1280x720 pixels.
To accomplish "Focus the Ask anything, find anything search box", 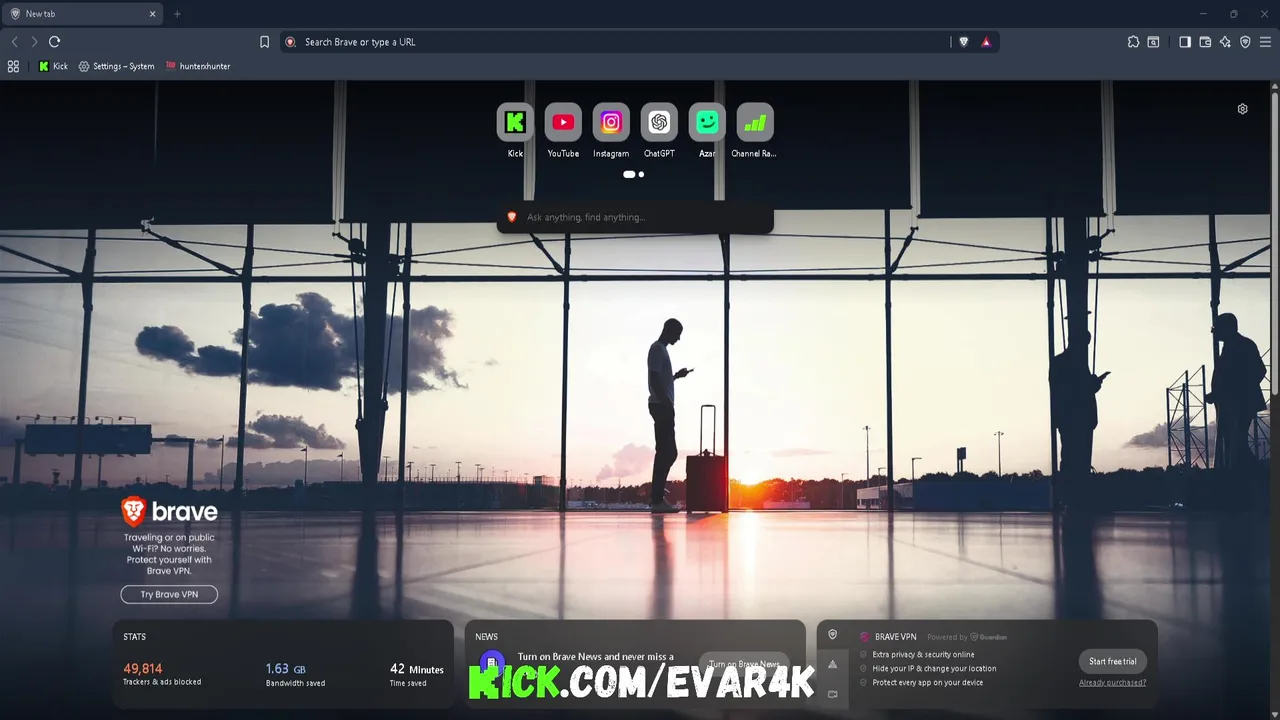I will [x=635, y=217].
